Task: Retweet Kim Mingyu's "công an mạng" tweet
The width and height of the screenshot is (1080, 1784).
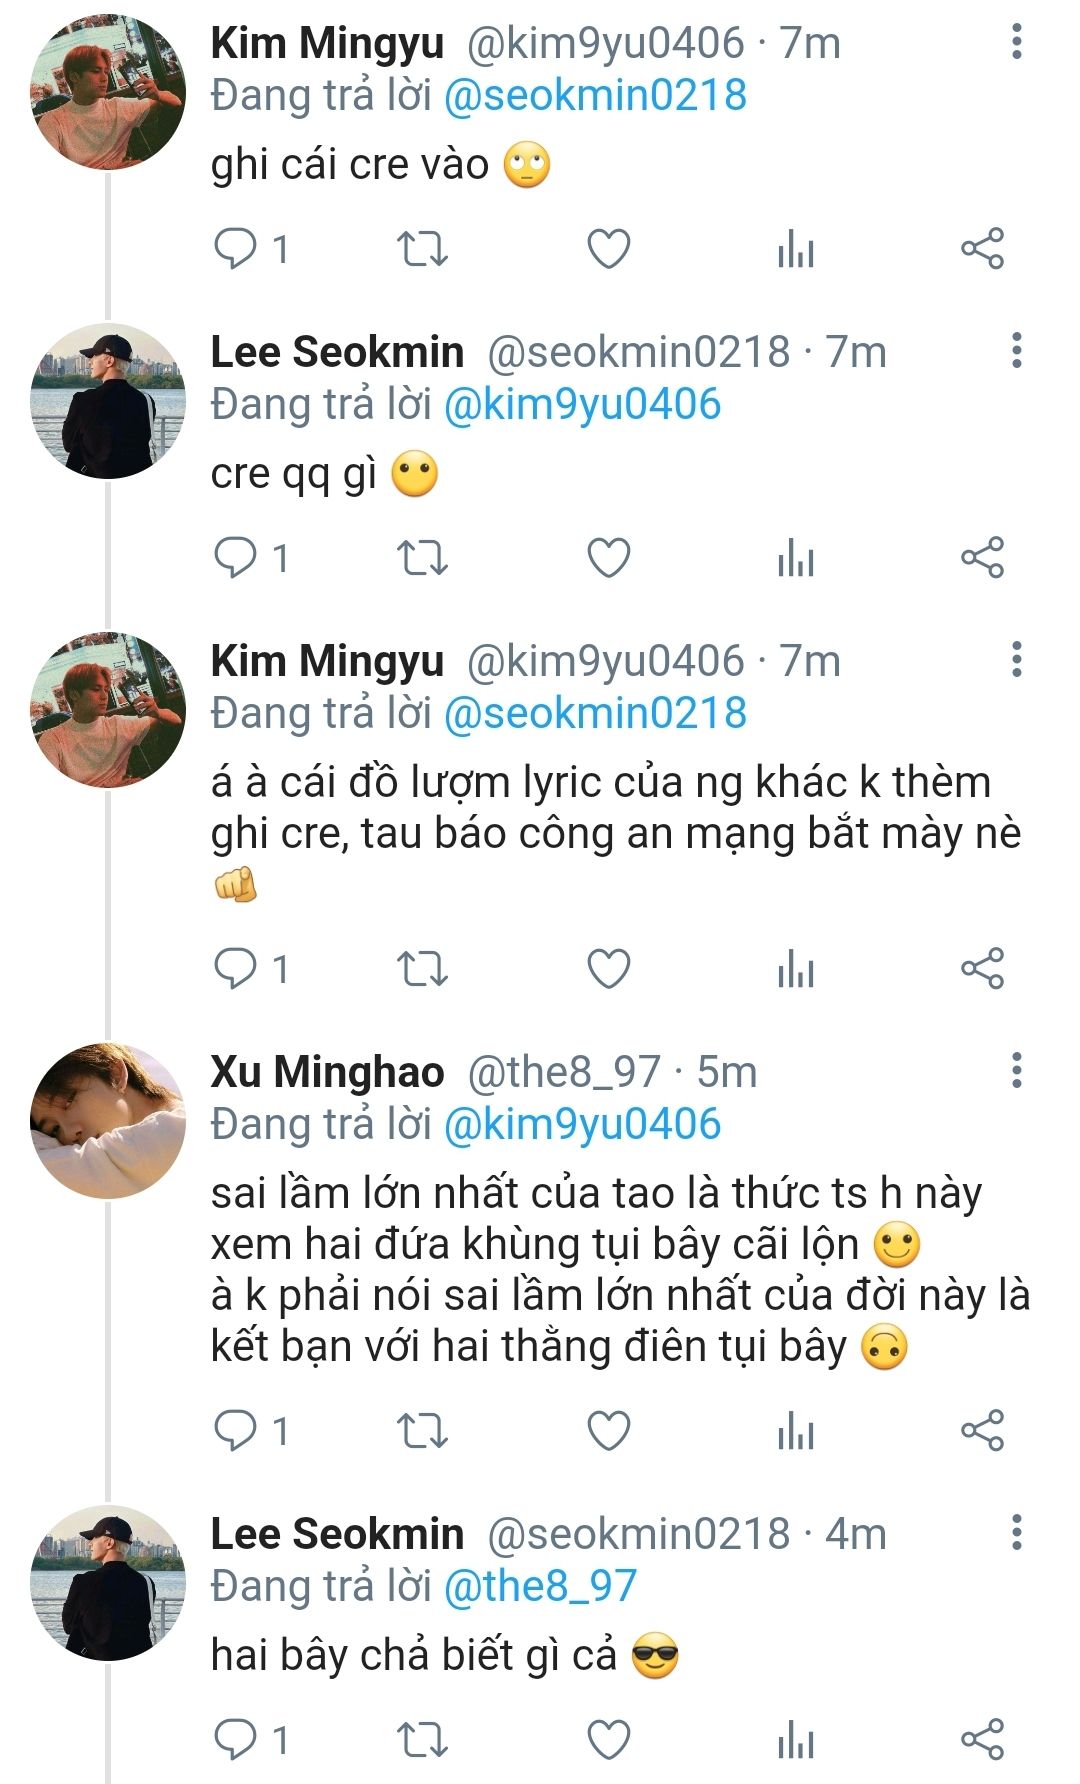Action: pos(422,969)
